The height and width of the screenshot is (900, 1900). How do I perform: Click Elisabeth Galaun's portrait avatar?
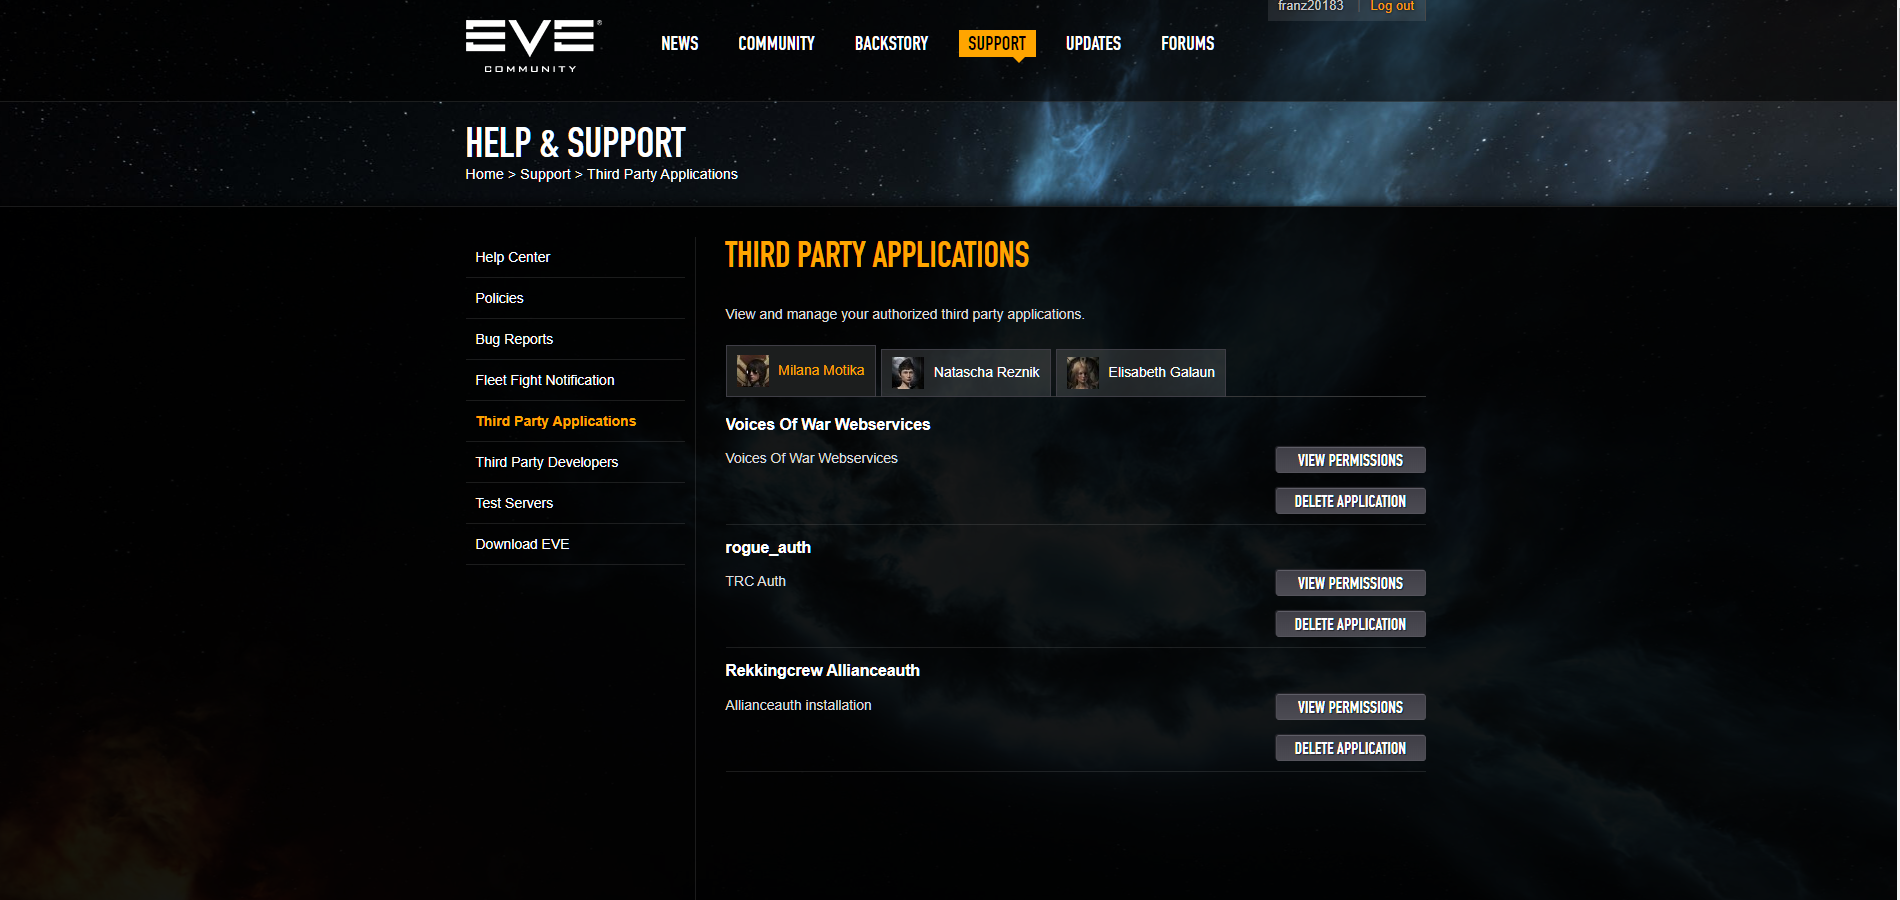tap(1083, 373)
